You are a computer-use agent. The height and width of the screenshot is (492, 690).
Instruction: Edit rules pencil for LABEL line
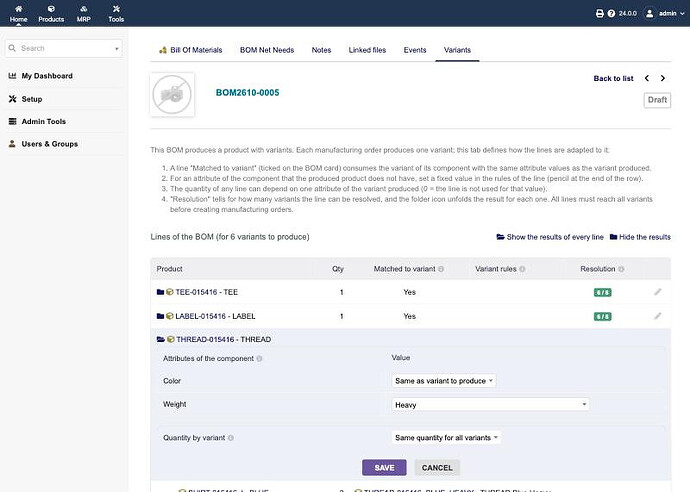pyautogui.click(x=657, y=316)
